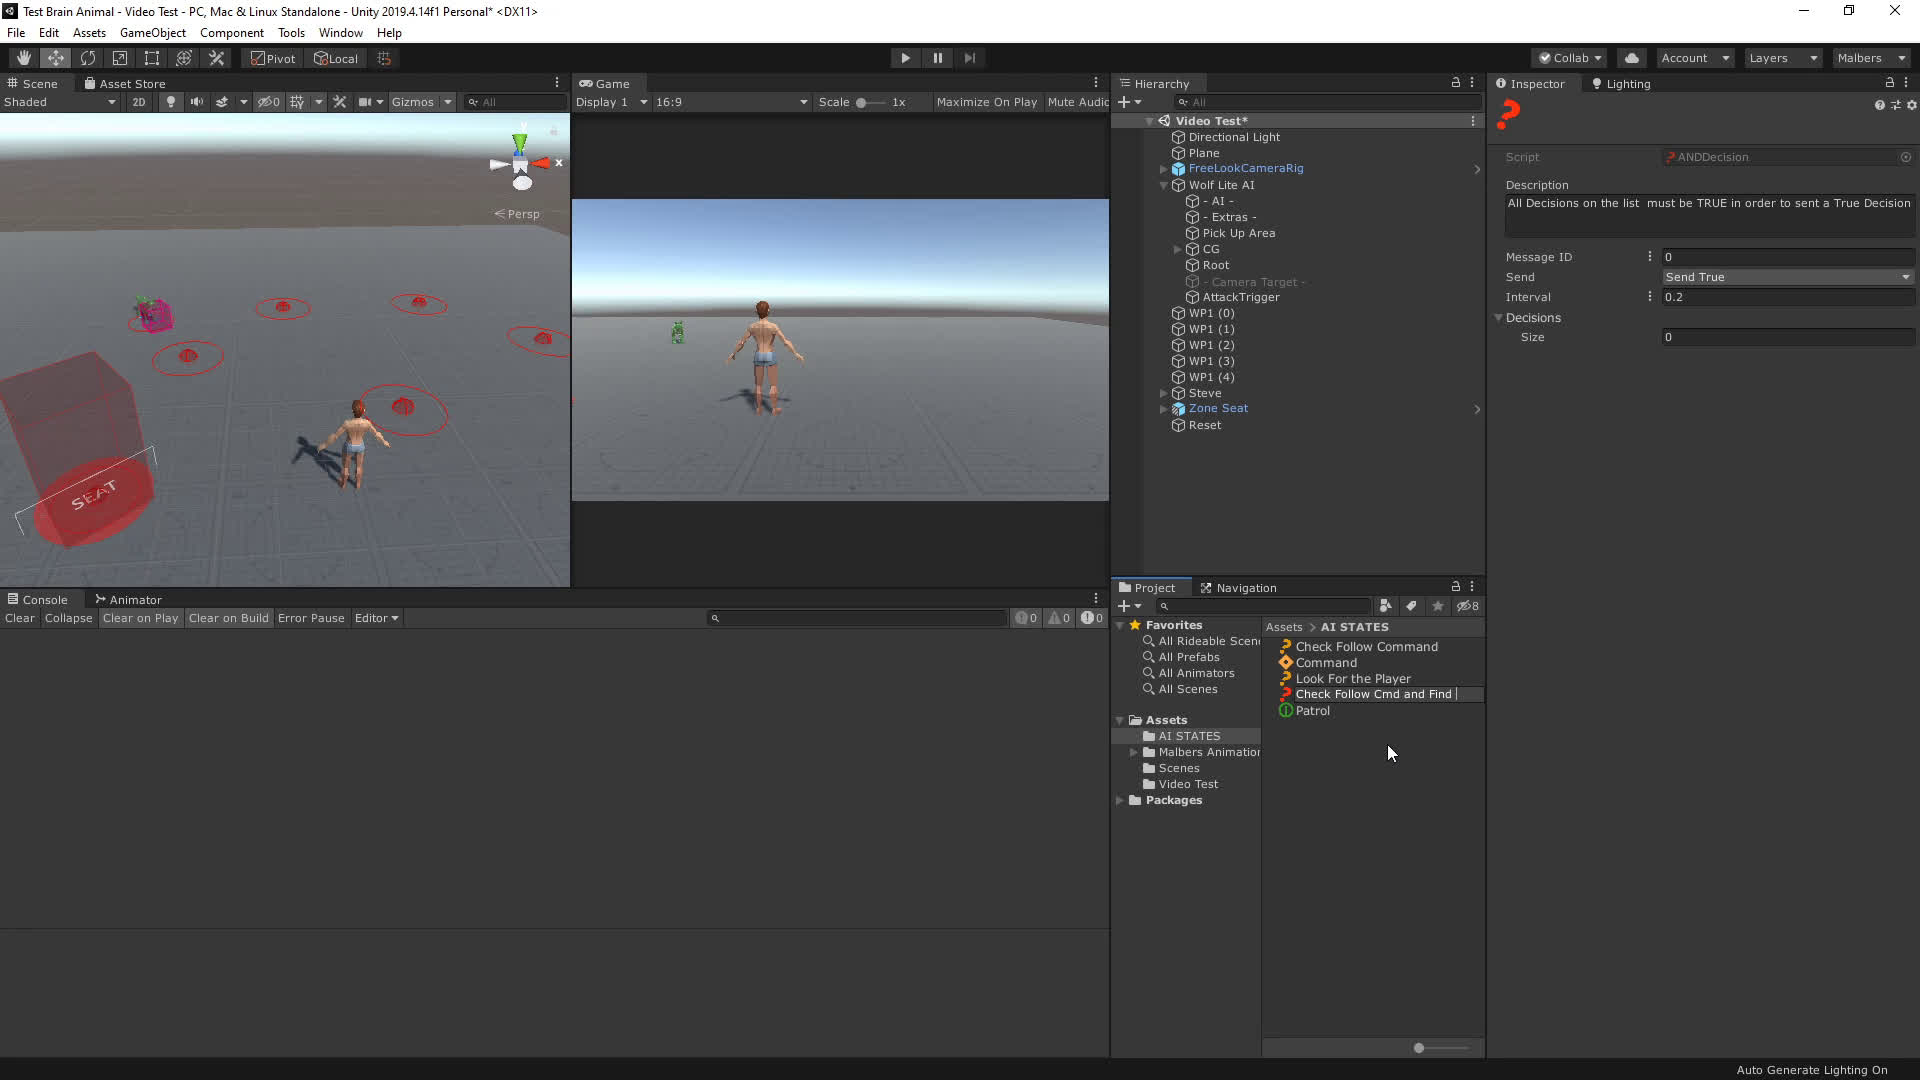Screen dimensions: 1920x1080
Task: Enable 2D mode in Scene view
Action: click(138, 101)
